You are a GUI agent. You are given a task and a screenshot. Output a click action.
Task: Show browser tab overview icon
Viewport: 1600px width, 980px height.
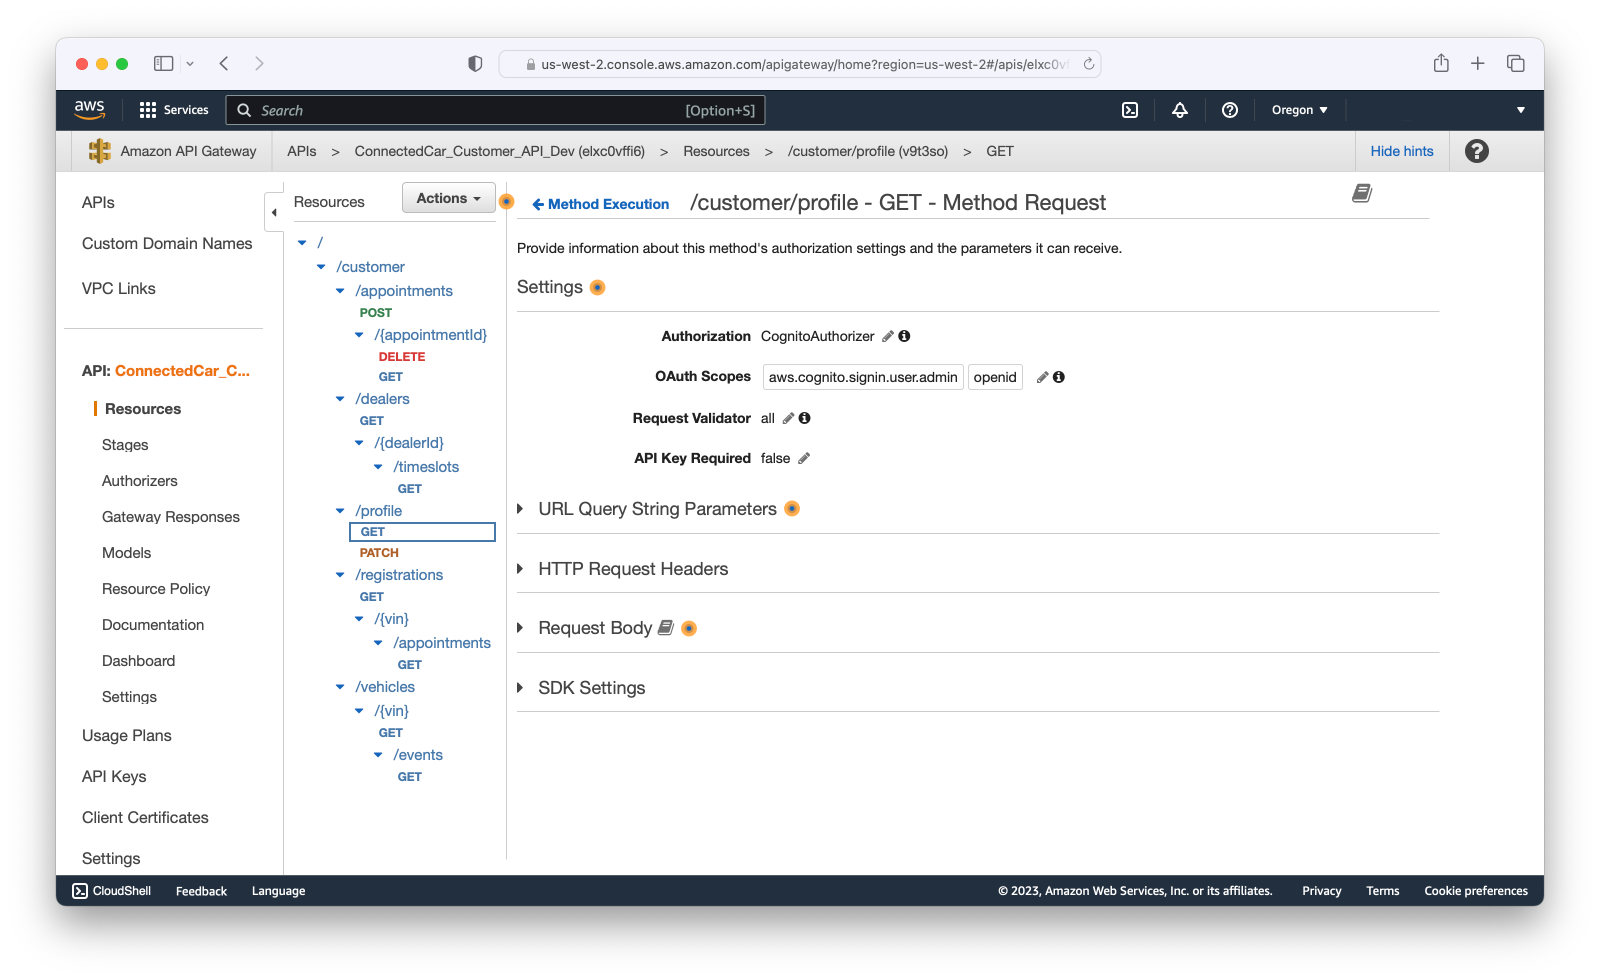tap(1516, 64)
